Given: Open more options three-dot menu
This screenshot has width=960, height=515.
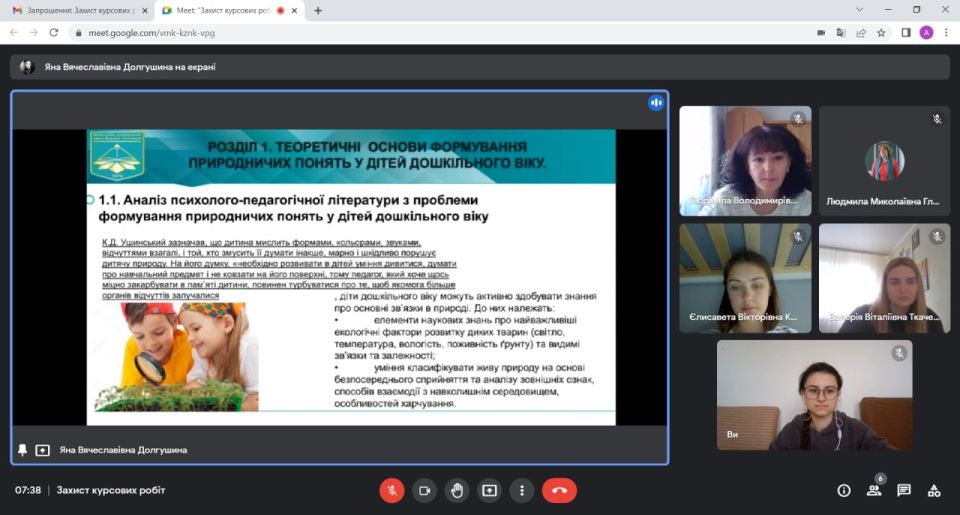Looking at the screenshot, I should (x=521, y=490).
